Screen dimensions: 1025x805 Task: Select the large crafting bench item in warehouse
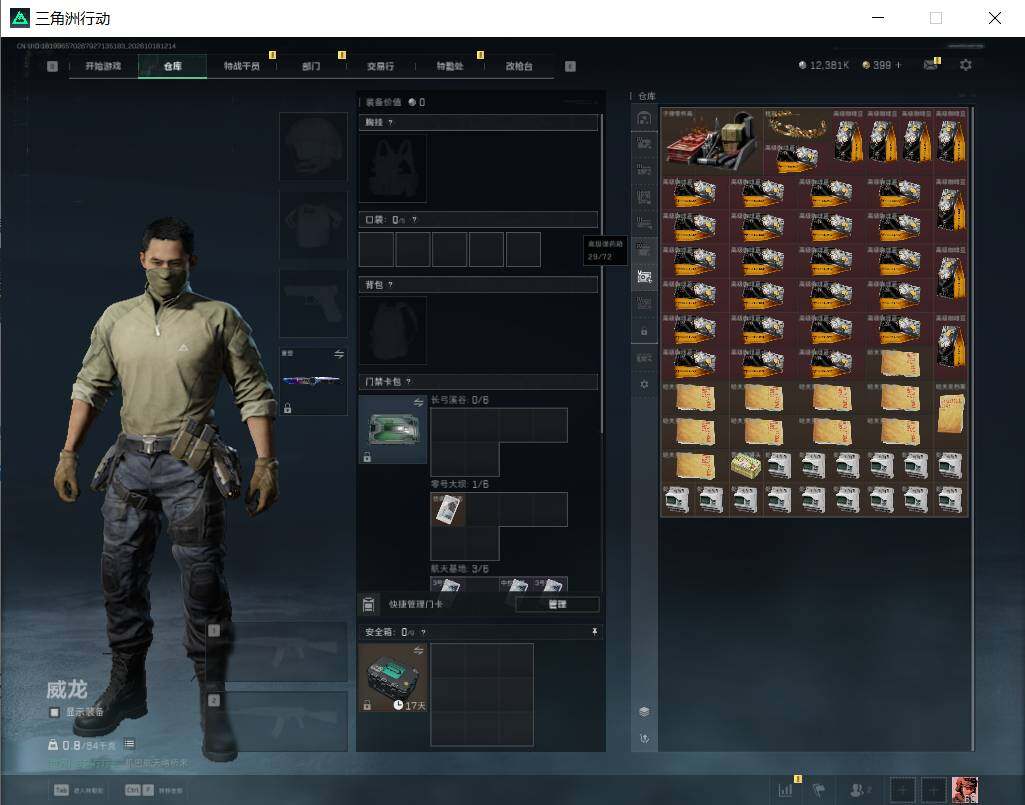tap(712, 141)
